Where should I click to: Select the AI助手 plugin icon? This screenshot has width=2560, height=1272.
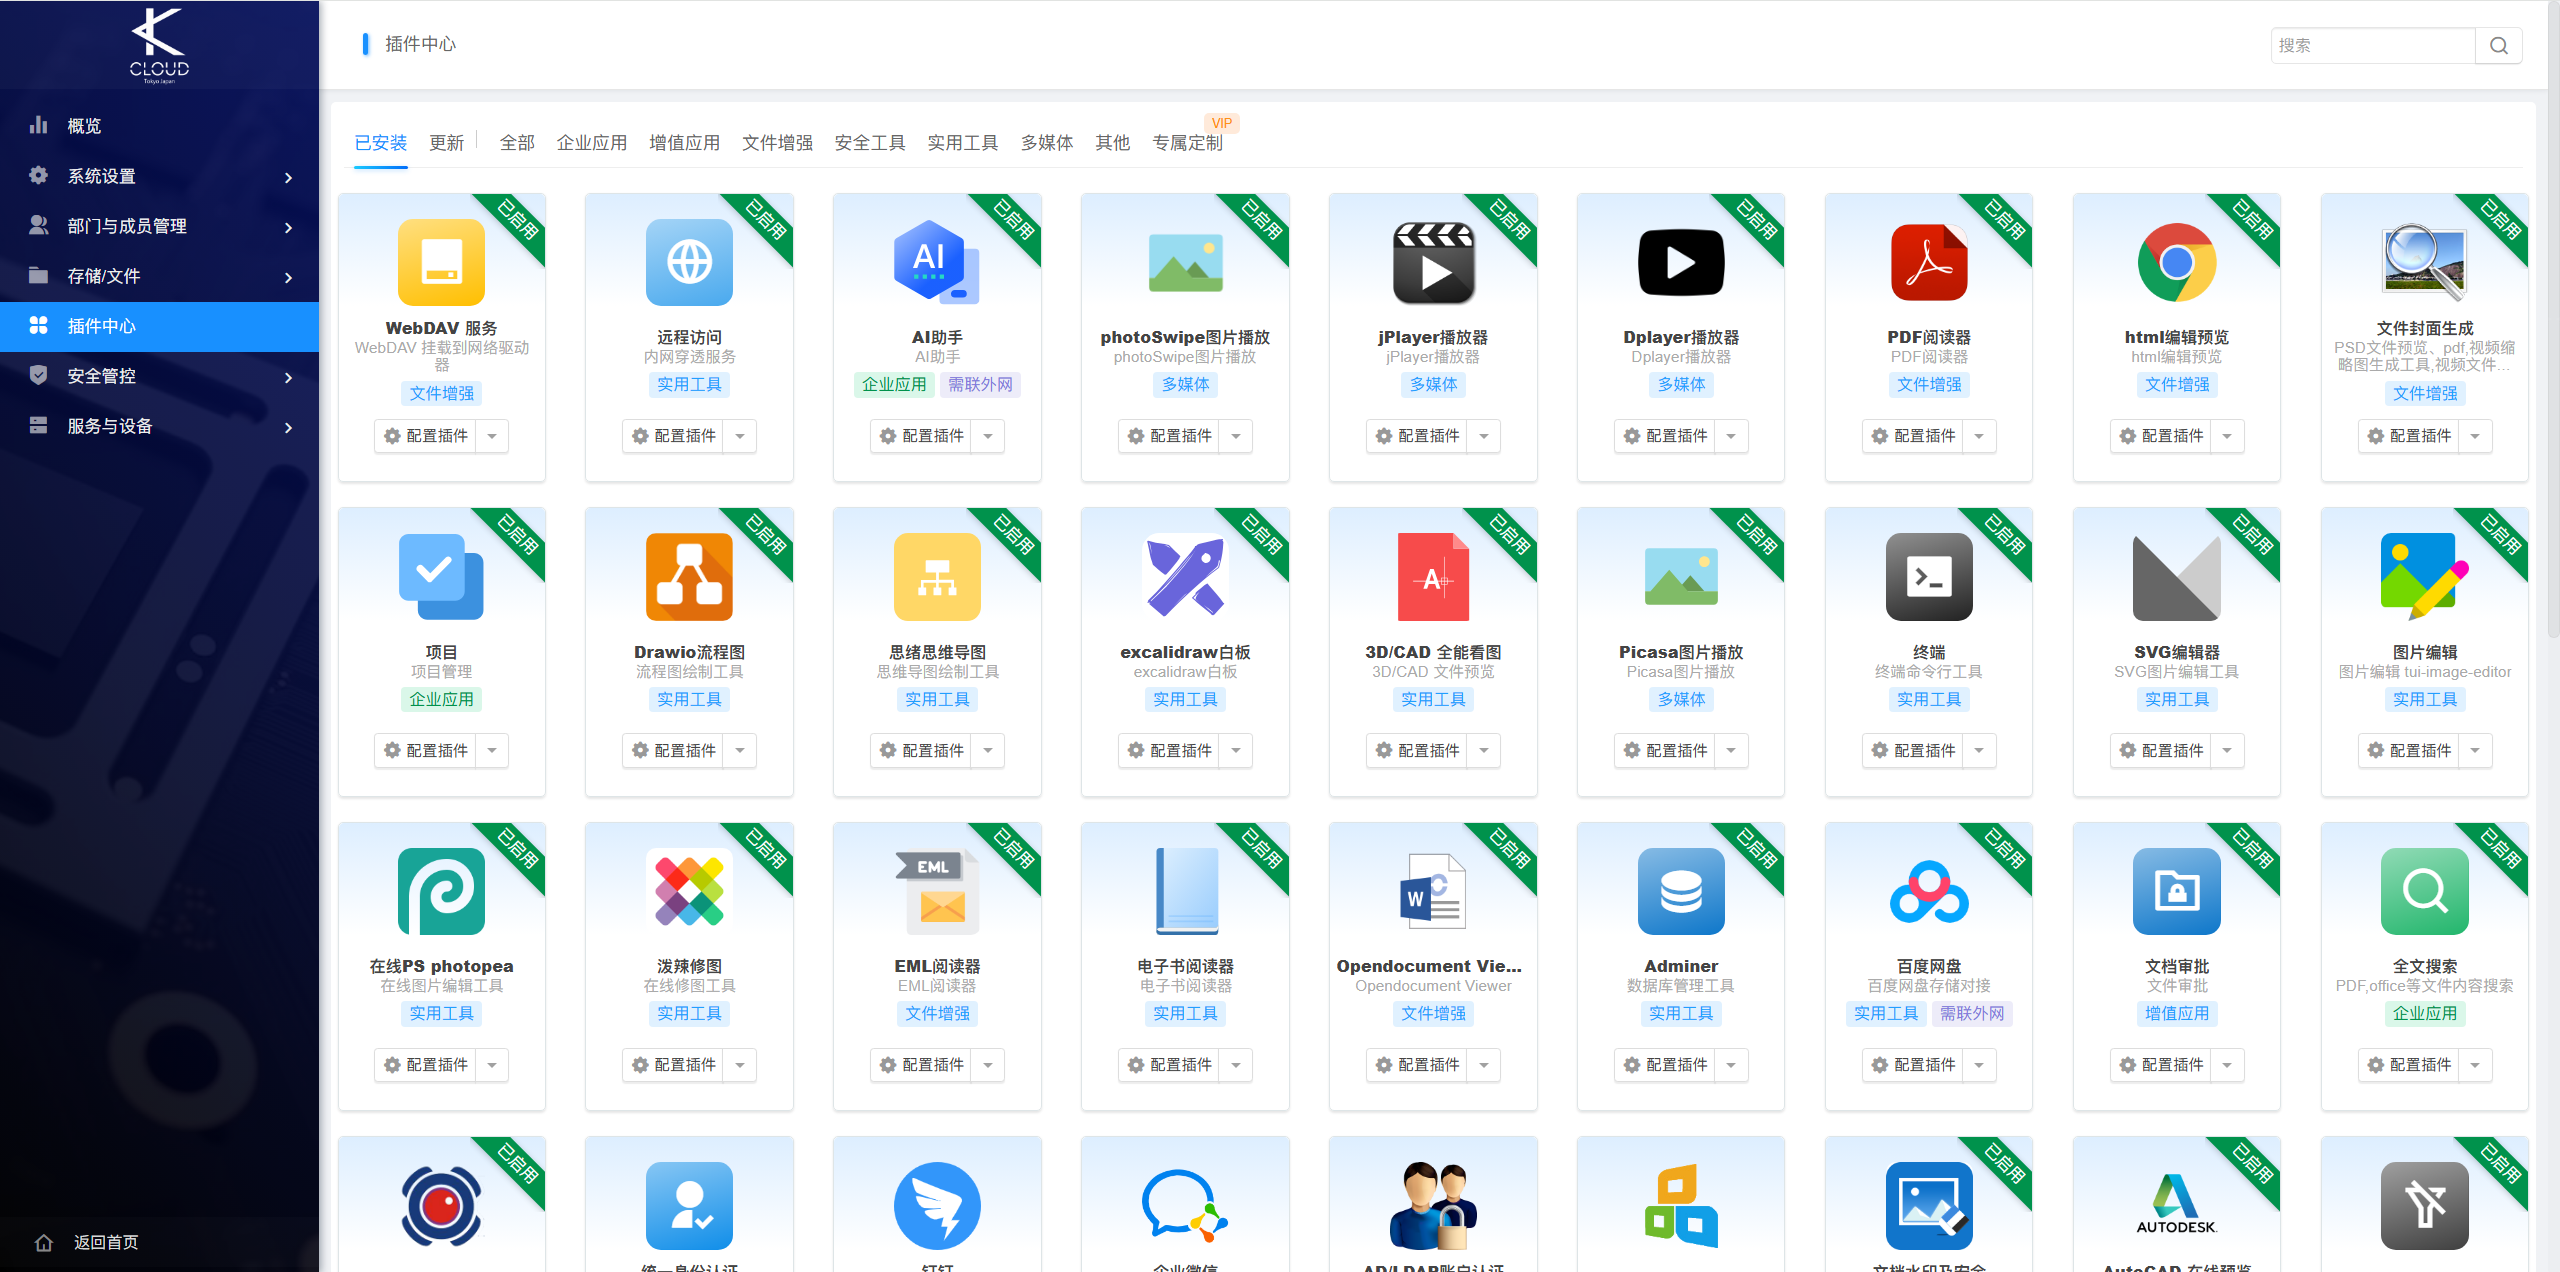pos(937,262)
